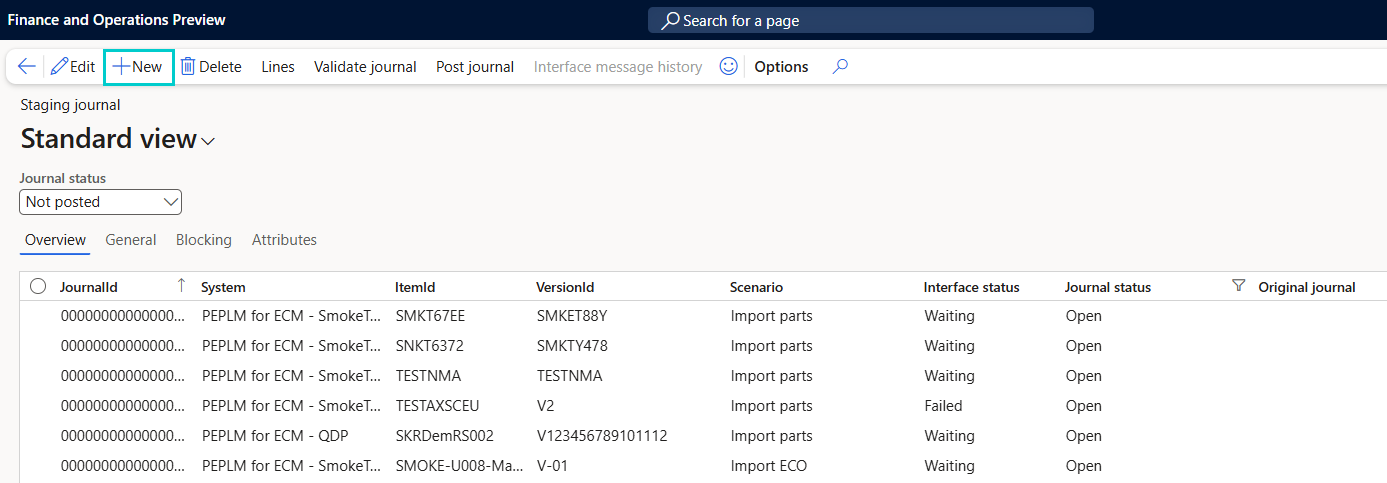Click VersionId cell V2
Viewport: 1387px width, 483px height.
coord(545,406)
